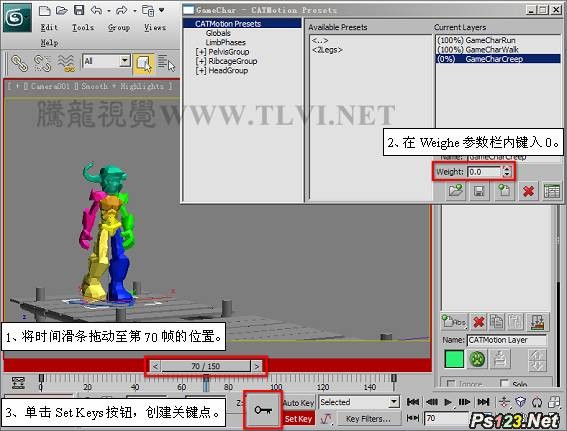Click the Open File folder icon
The height and width of the screenshot is (431, 567).
tap(62, 10)
